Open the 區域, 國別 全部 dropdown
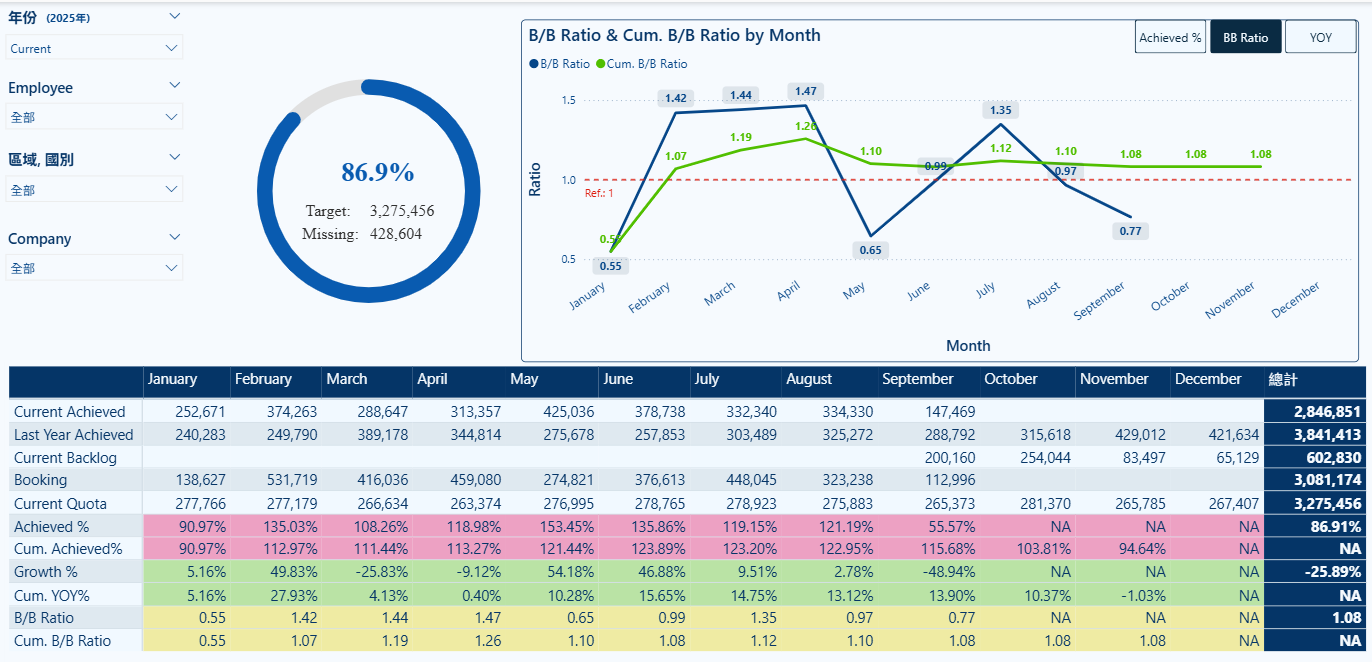 (95, 189)
